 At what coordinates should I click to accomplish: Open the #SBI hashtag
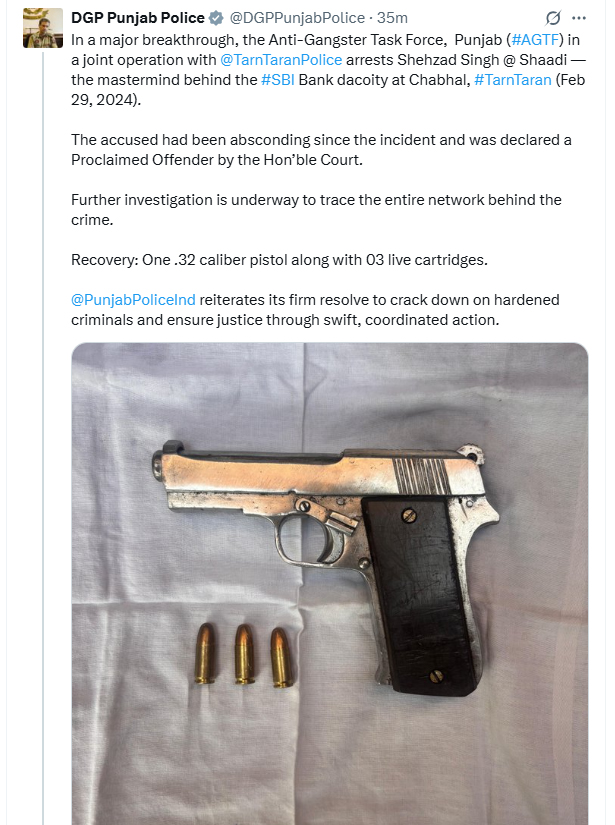tap(279, 80)
